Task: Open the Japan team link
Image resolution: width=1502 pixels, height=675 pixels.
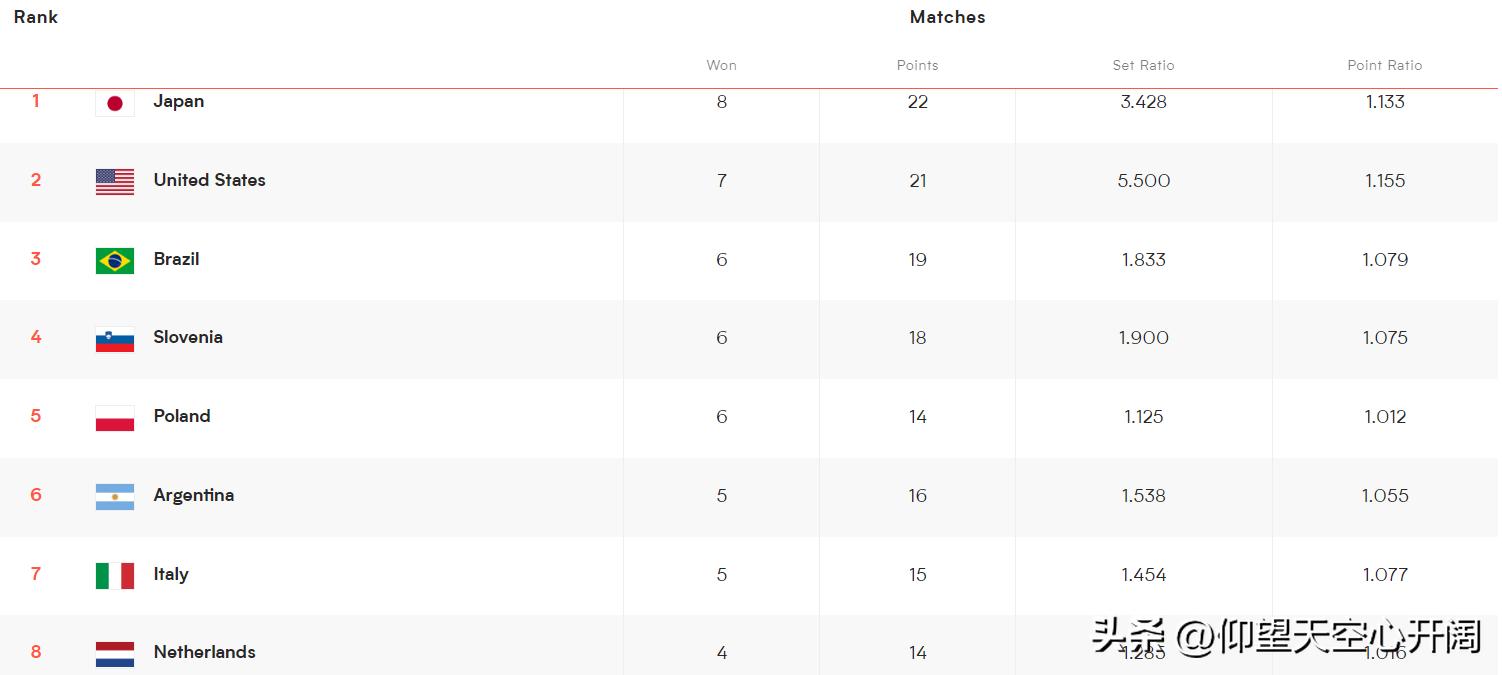Action: [x=179, y=101]
